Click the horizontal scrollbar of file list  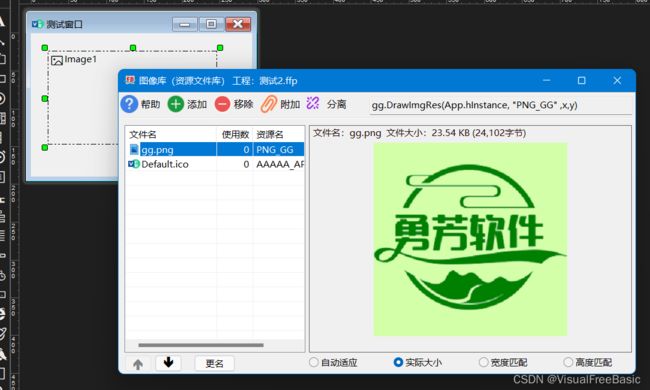pos(201,345)
